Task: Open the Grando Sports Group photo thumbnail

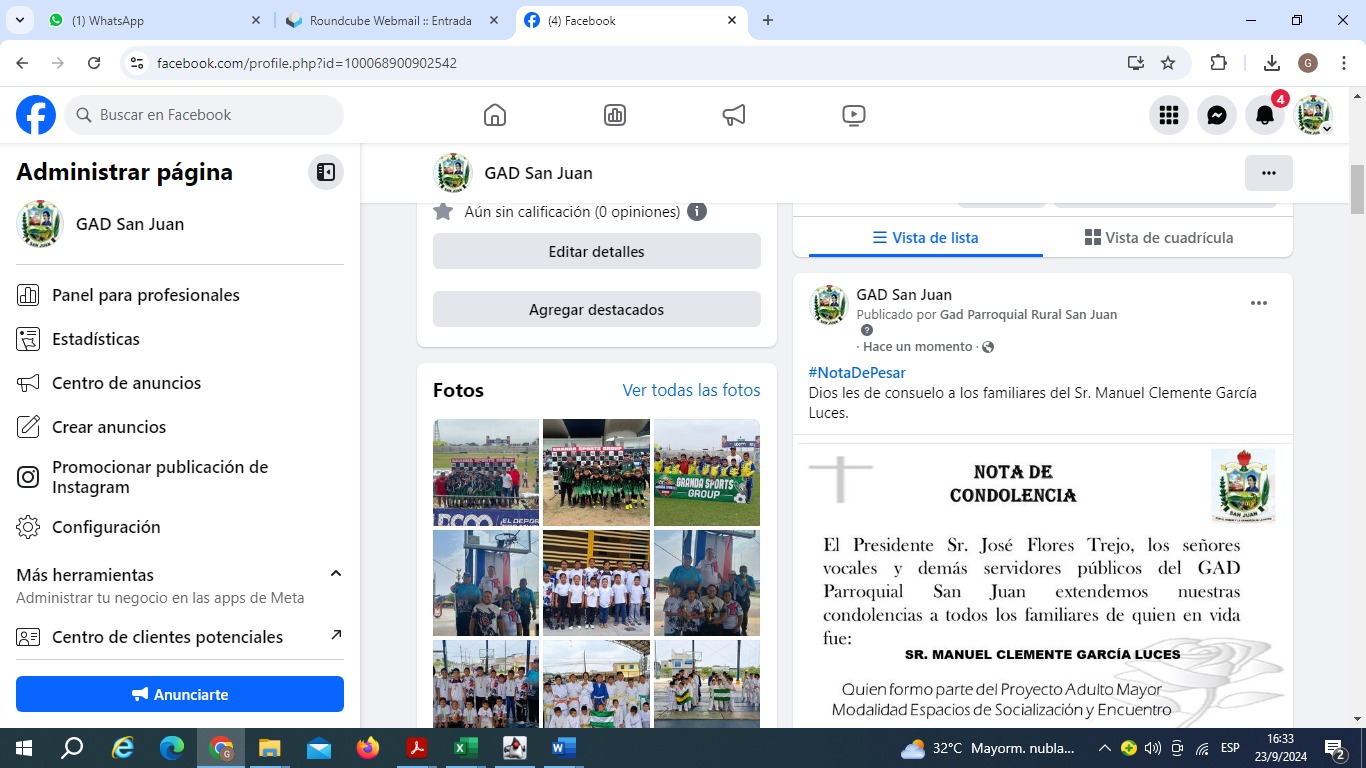Action: 706,472
